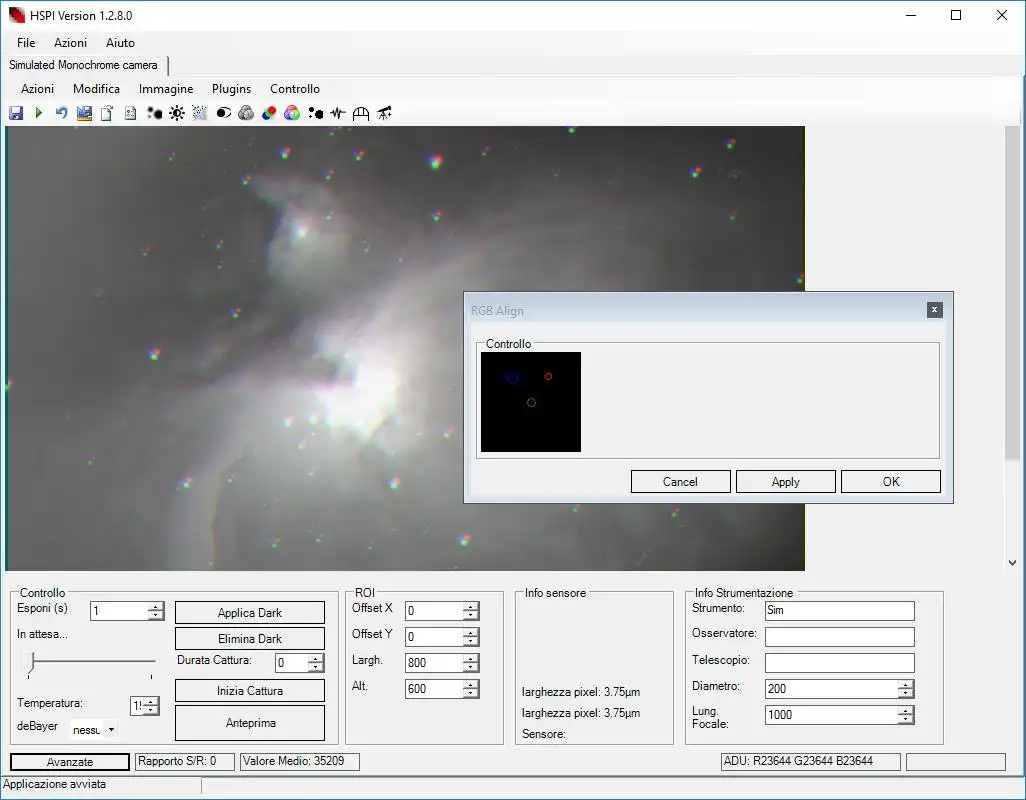The image size is (1026, 800).
Task: Click the Osservatore text field
Action: 839,637
